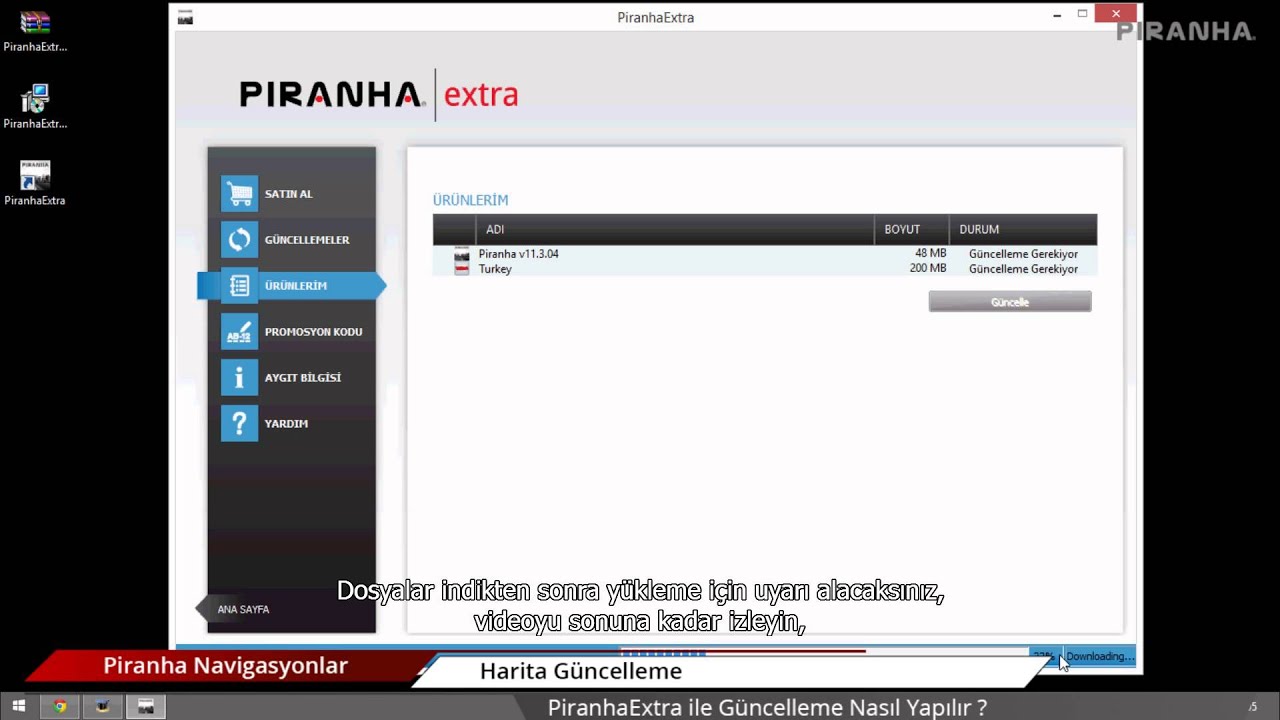Close the PiranhaExtra window

[x=1115, y=14]
